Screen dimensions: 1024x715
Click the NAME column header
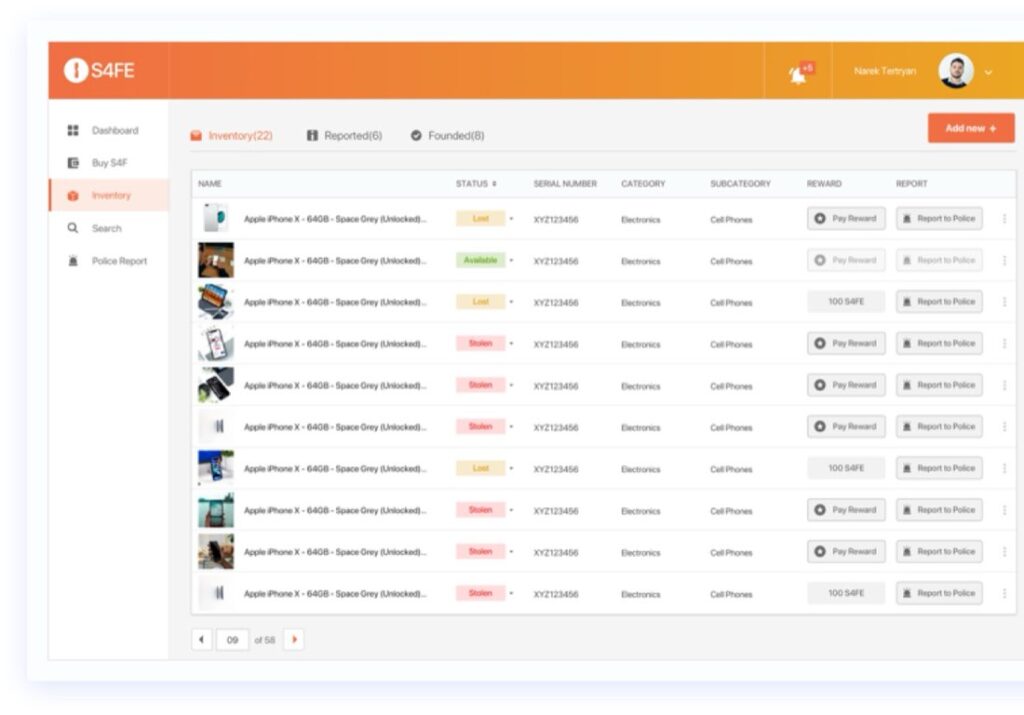210,183
